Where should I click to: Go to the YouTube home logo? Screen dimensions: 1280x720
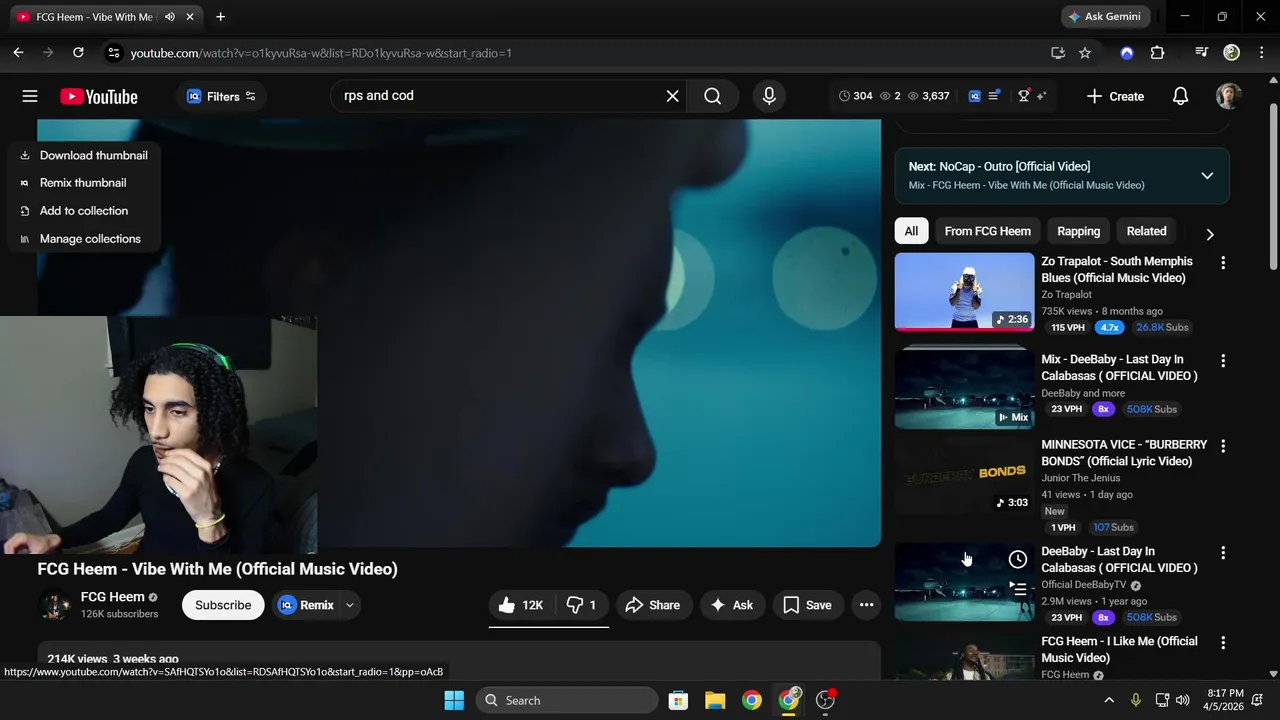pyautogui.click(x=98, y=97)
